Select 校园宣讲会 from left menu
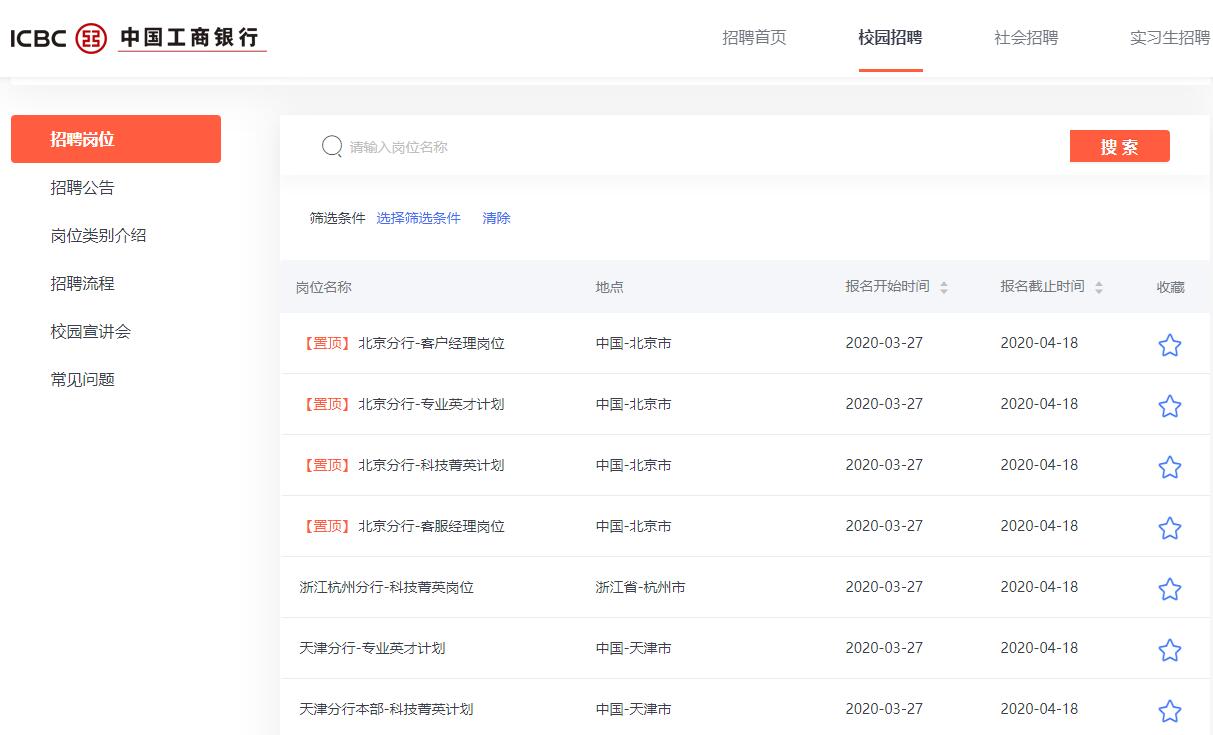The height and width of the screenshot is (735, 1213). pyautogui.click(x=91, y=332)
